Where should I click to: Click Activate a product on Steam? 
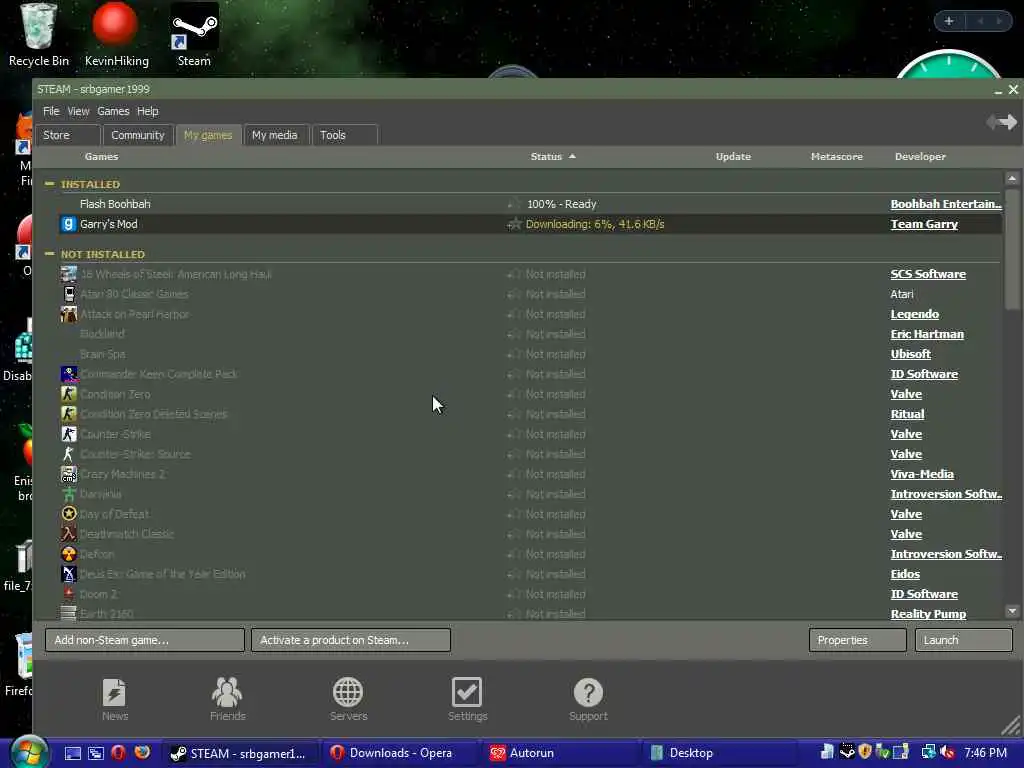[351, 640]
